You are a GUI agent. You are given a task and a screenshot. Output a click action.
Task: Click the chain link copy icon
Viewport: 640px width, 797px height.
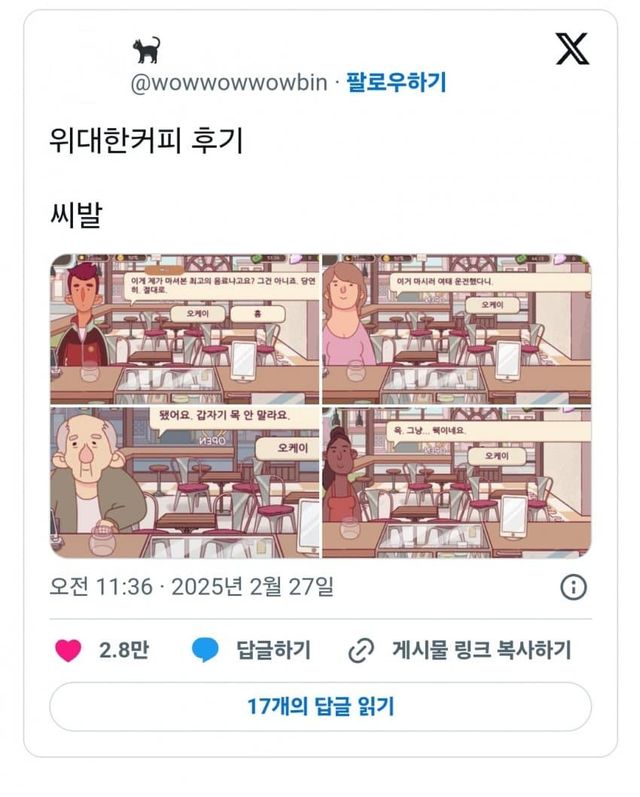[x=361, y=650]
